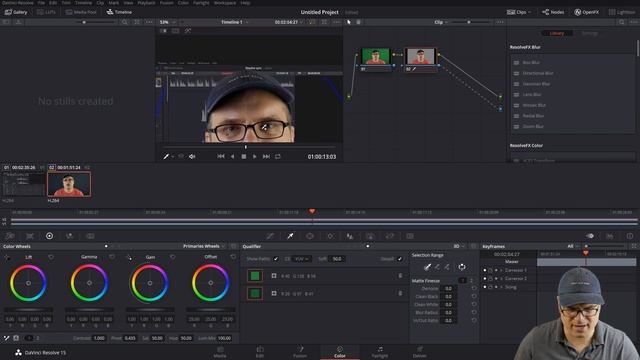
Task: Toggle the OpenFX panel
Action: click(x=587, y=12)
